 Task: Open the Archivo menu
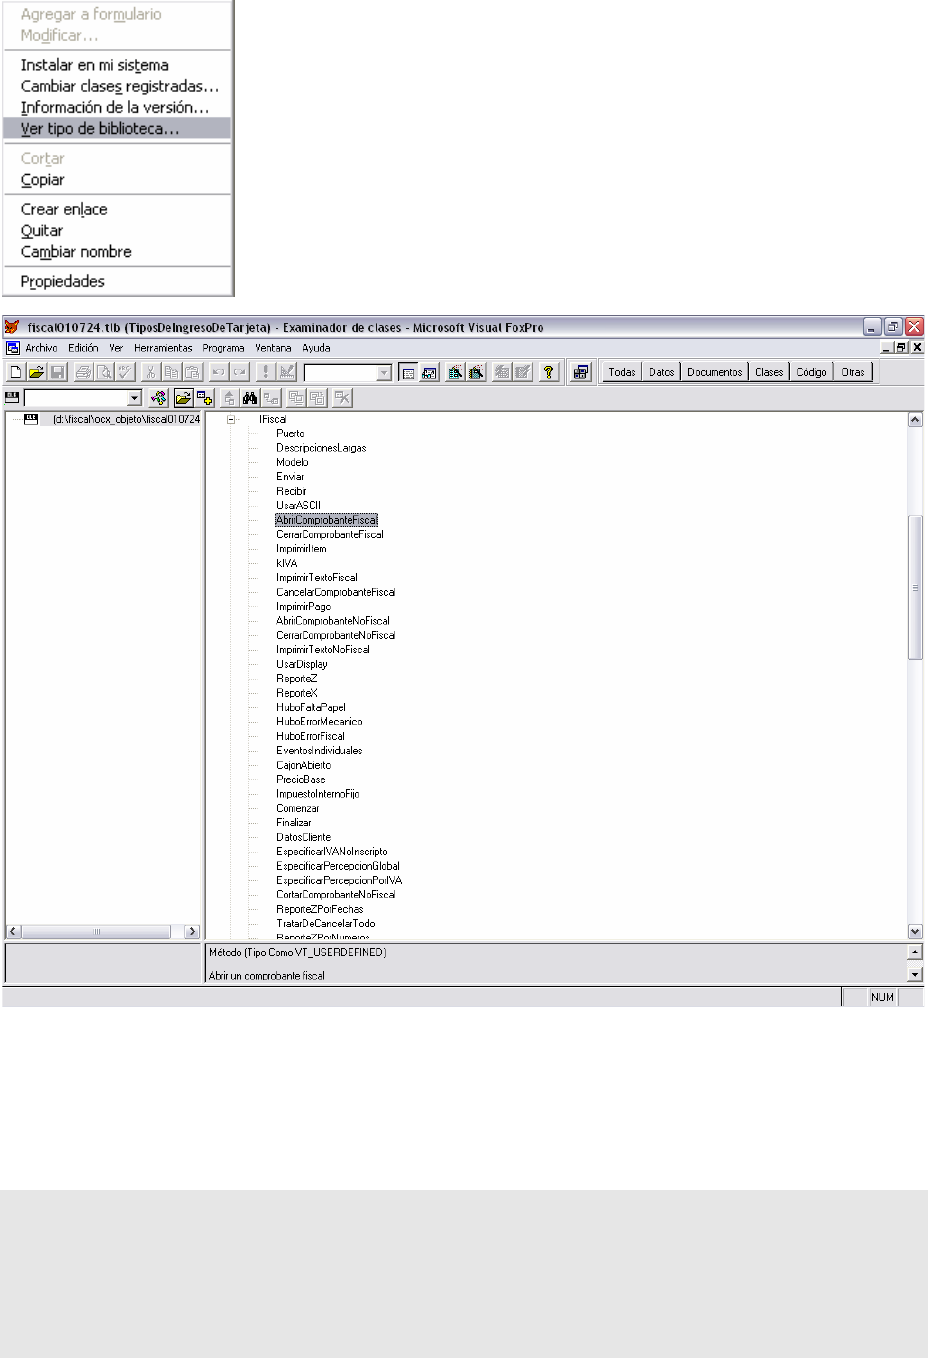click(x=42, y=348)
